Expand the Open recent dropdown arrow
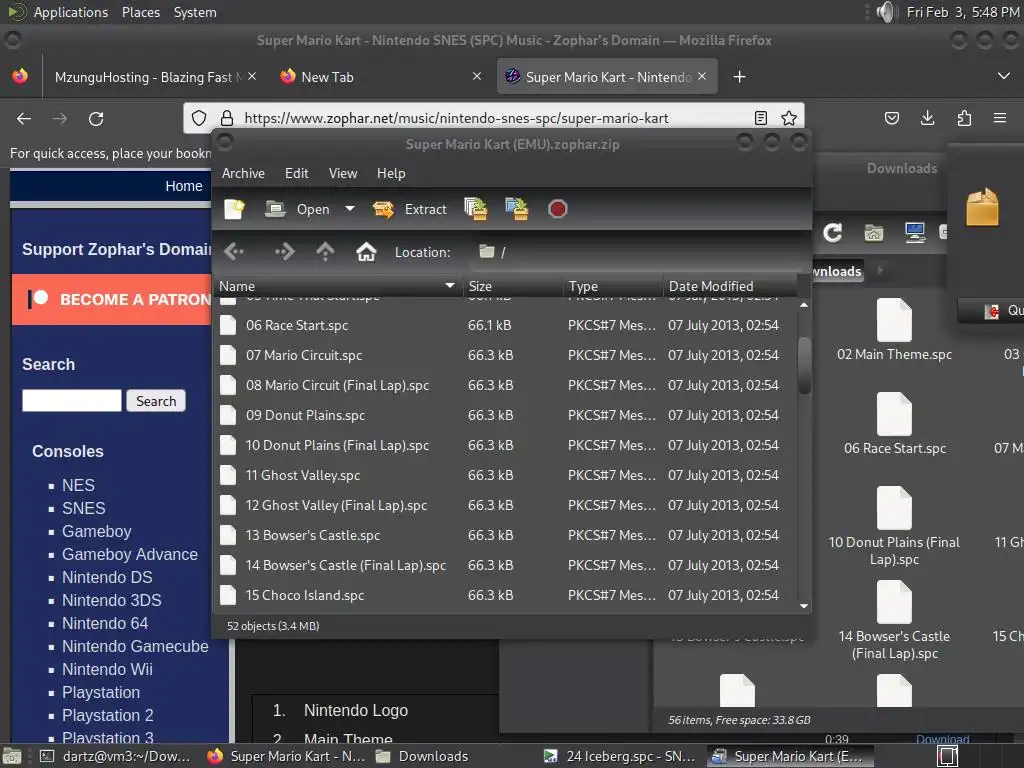Image resolution: width=1024 pixels, height=768 pixels. click(x=350, y=209)
